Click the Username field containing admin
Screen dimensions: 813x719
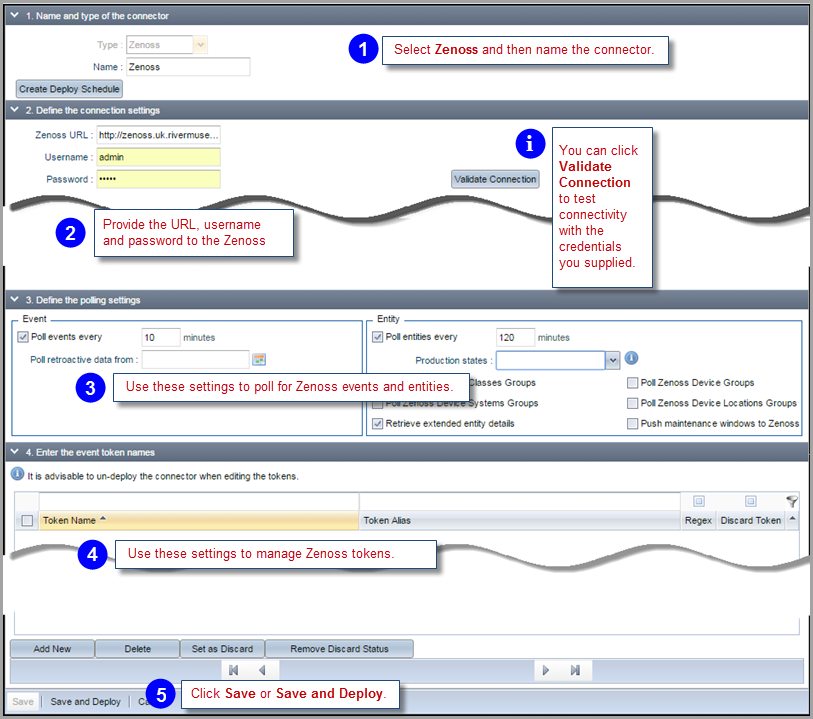click(159, 157)
